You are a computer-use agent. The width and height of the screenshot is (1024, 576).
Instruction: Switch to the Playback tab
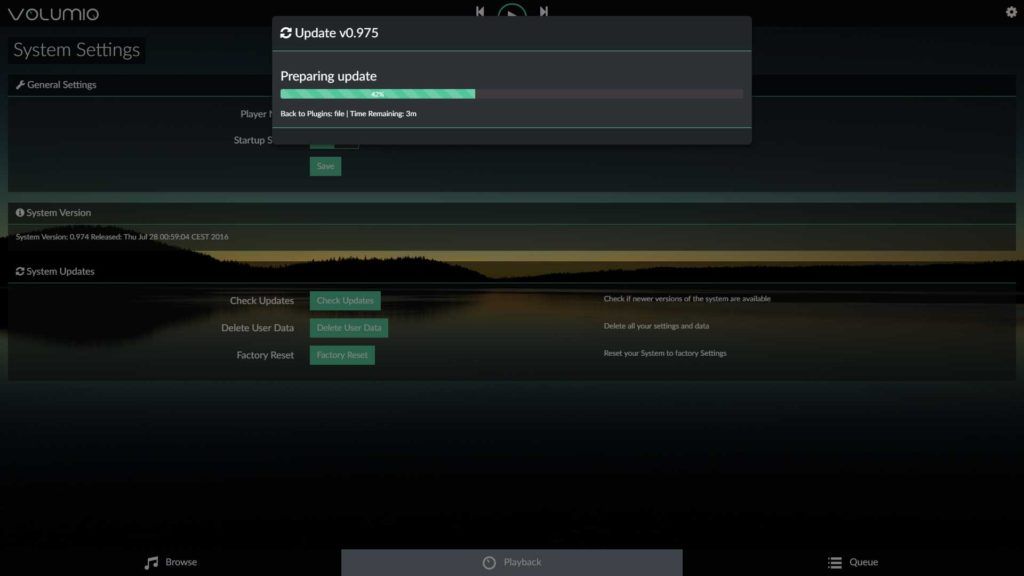(x=511, y=562)
